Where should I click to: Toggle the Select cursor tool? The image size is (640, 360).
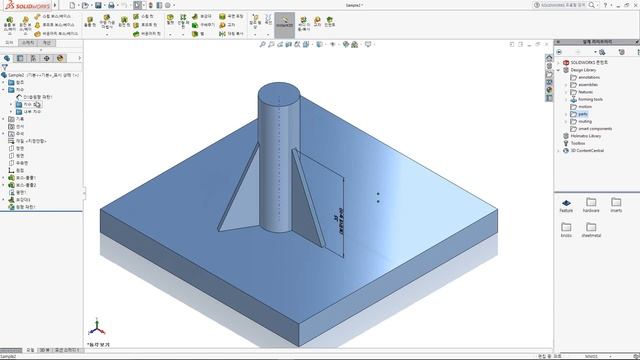[138, 5]
